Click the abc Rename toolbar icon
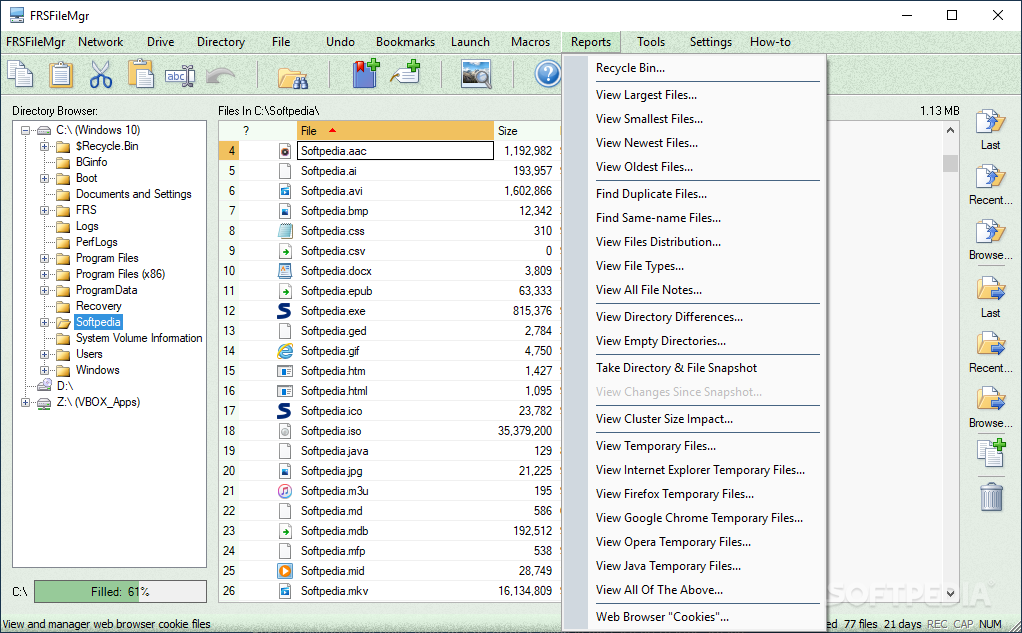The width and height of the screenshot is (1022, 633). click(180, 76)
